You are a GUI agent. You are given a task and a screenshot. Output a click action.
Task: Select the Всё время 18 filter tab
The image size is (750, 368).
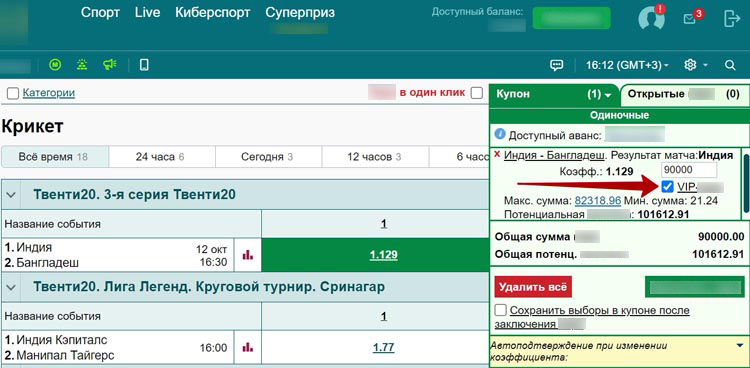pyautogui.click(x=55, y=156)
